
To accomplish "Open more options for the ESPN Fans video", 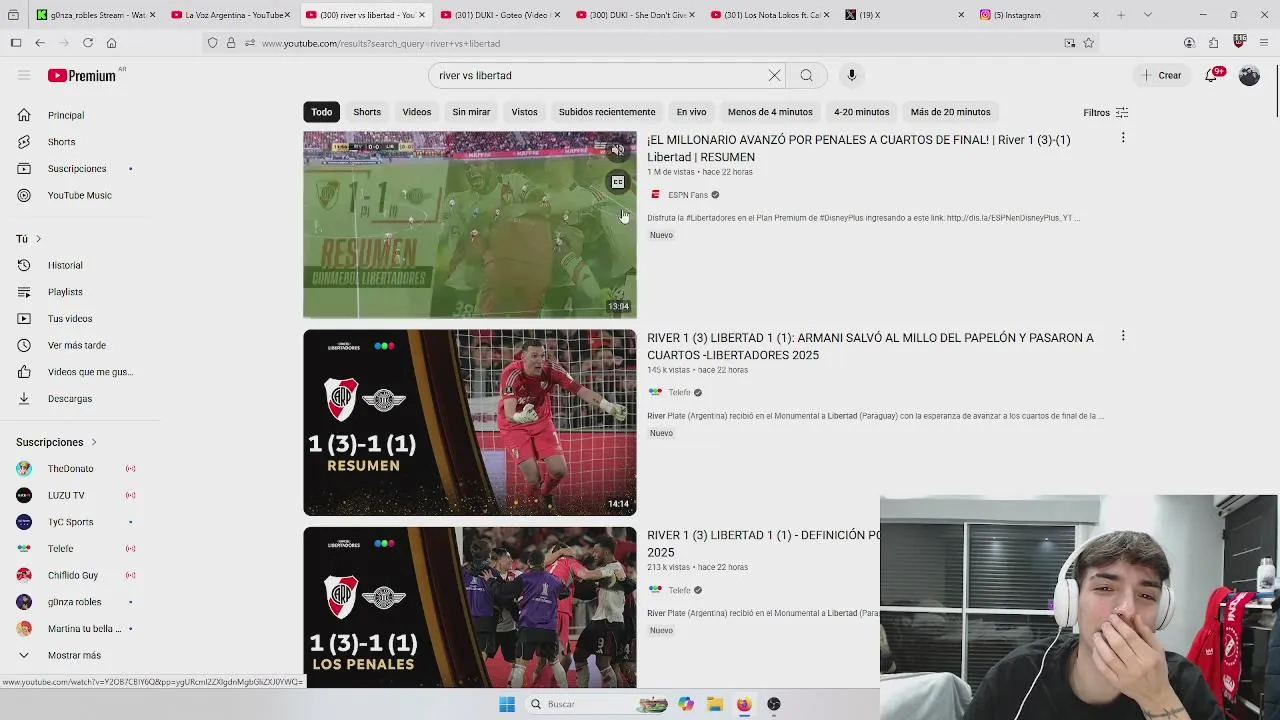I will 1123,138.
